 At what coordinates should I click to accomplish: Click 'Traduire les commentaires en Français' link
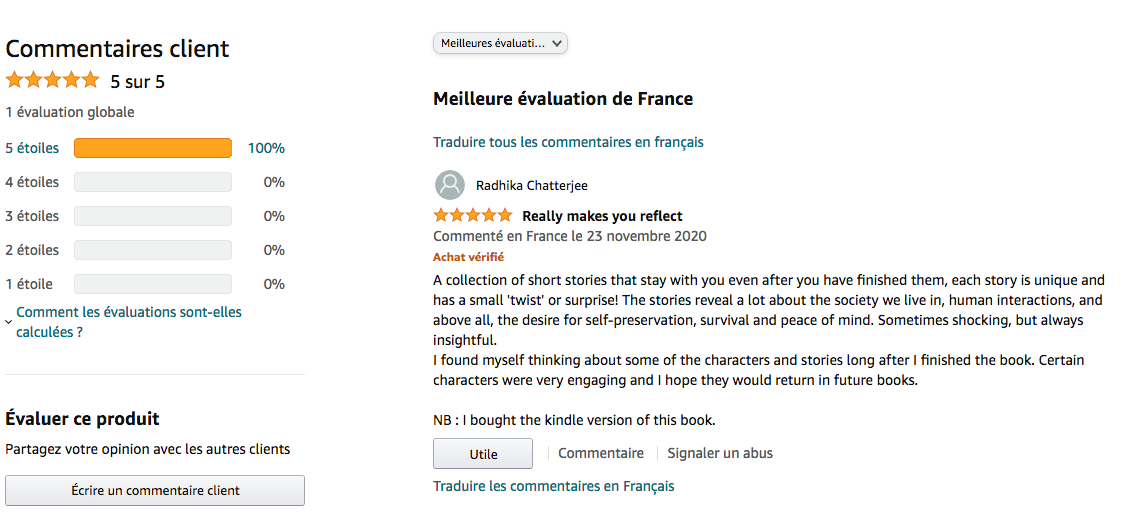click(553, 486)
